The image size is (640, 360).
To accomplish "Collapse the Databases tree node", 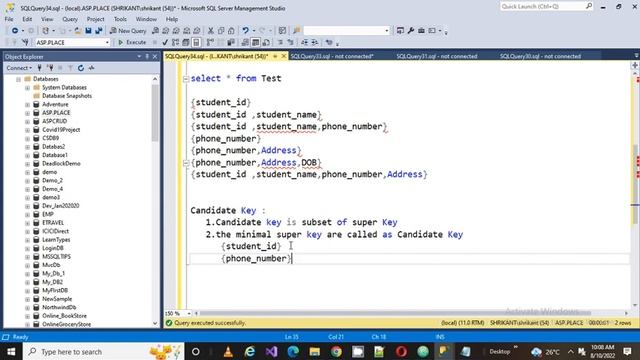I will coord(18,79).
